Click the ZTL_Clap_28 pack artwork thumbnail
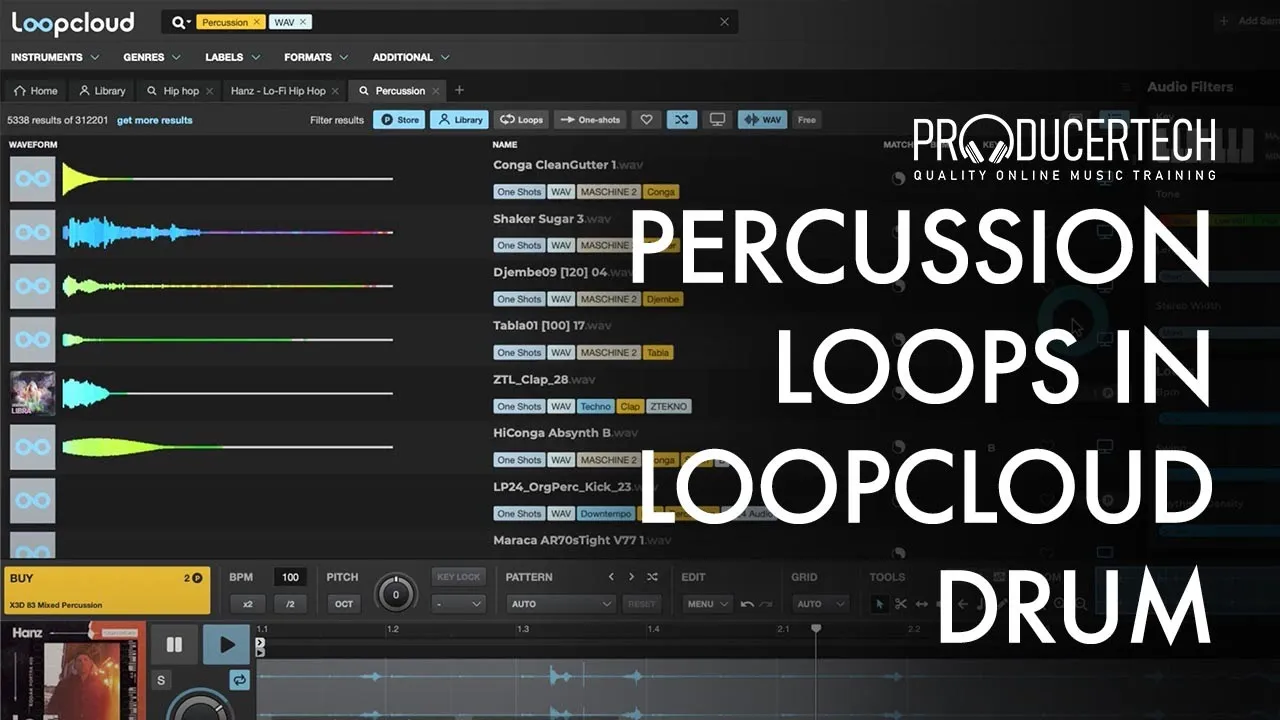1280x720 pixels. [32, 393]
